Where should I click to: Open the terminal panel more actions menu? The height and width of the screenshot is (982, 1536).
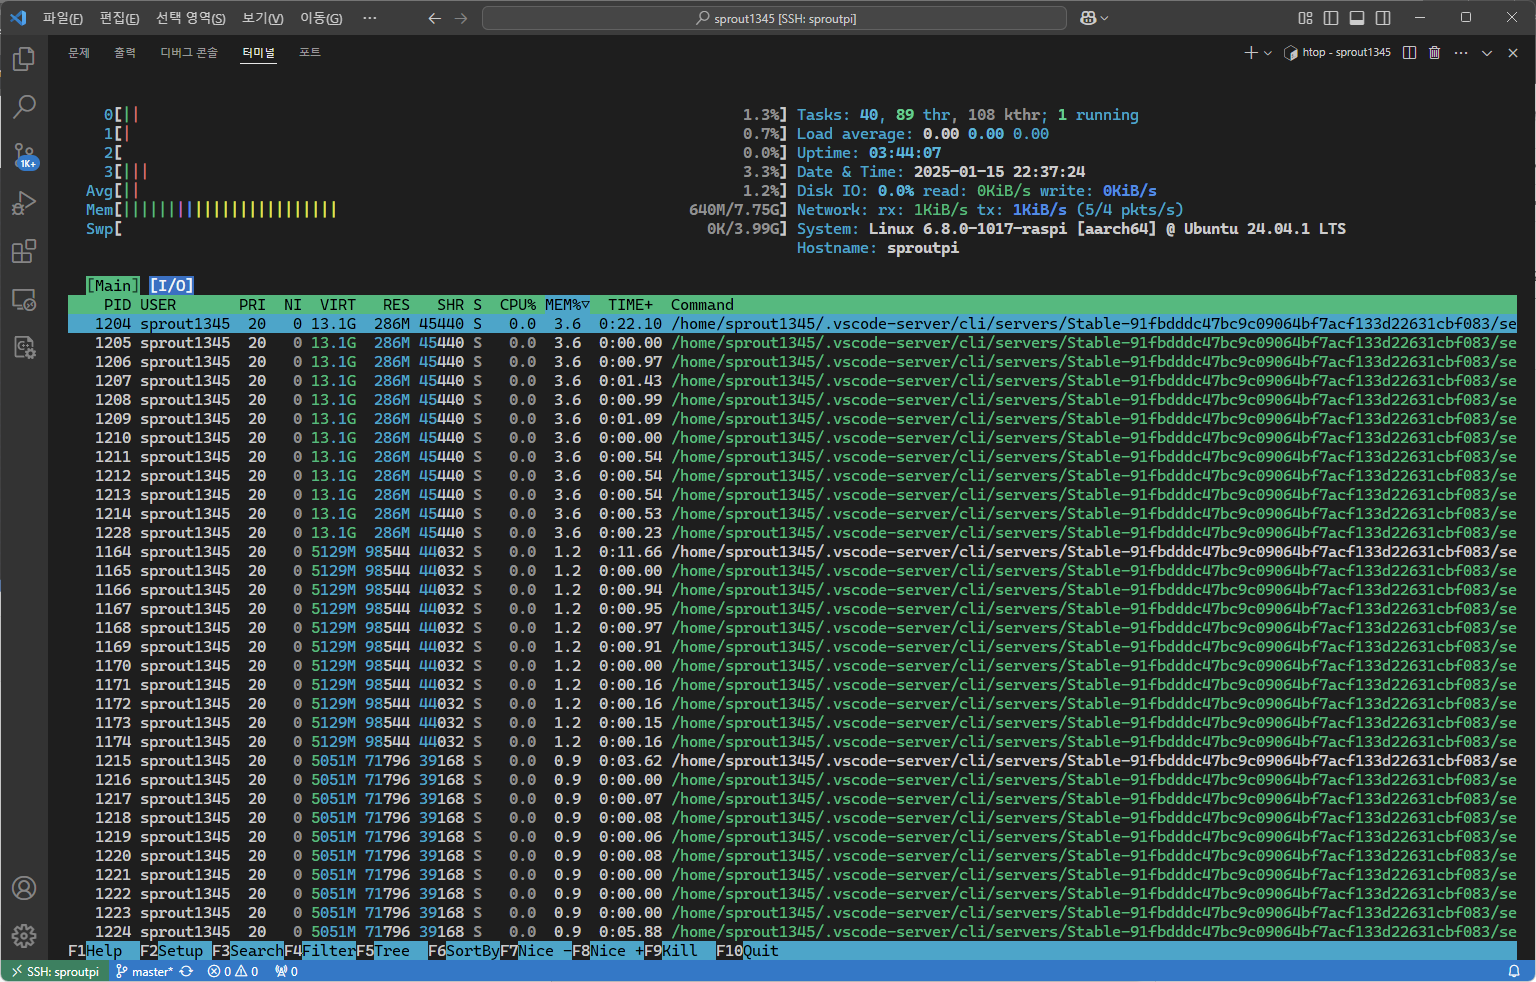coord(1461,52)
